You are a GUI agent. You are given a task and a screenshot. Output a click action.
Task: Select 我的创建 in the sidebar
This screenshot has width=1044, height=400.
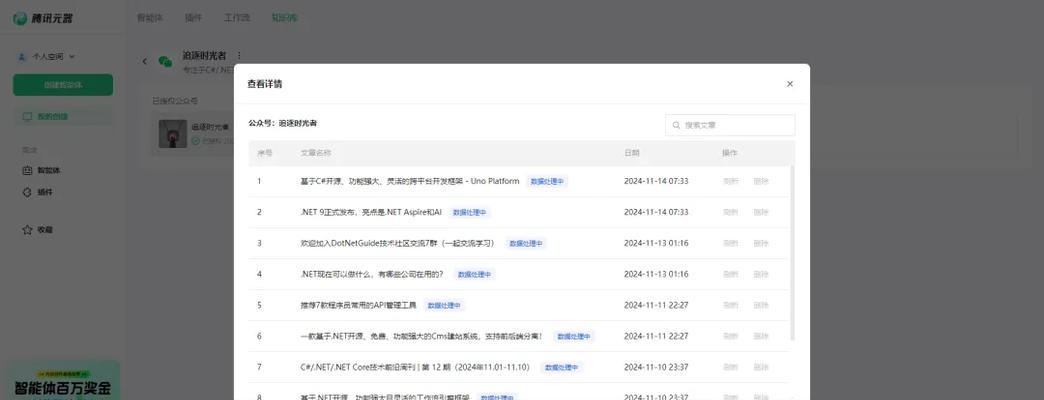point(63,116)
